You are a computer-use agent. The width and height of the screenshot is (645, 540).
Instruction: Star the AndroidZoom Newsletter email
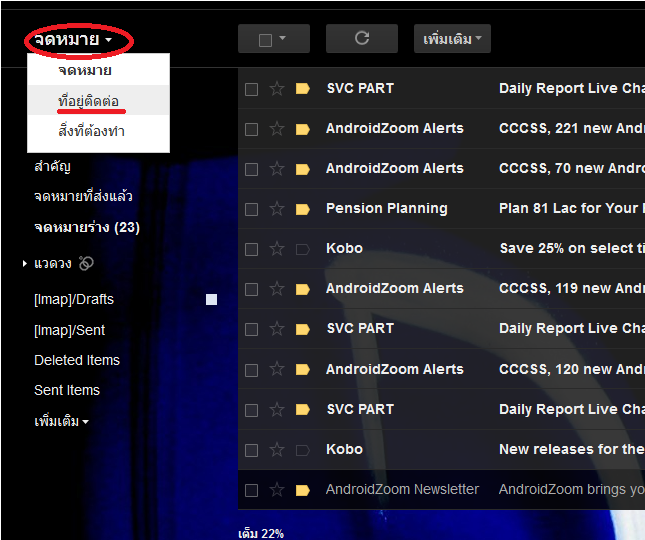click(277, 490)
